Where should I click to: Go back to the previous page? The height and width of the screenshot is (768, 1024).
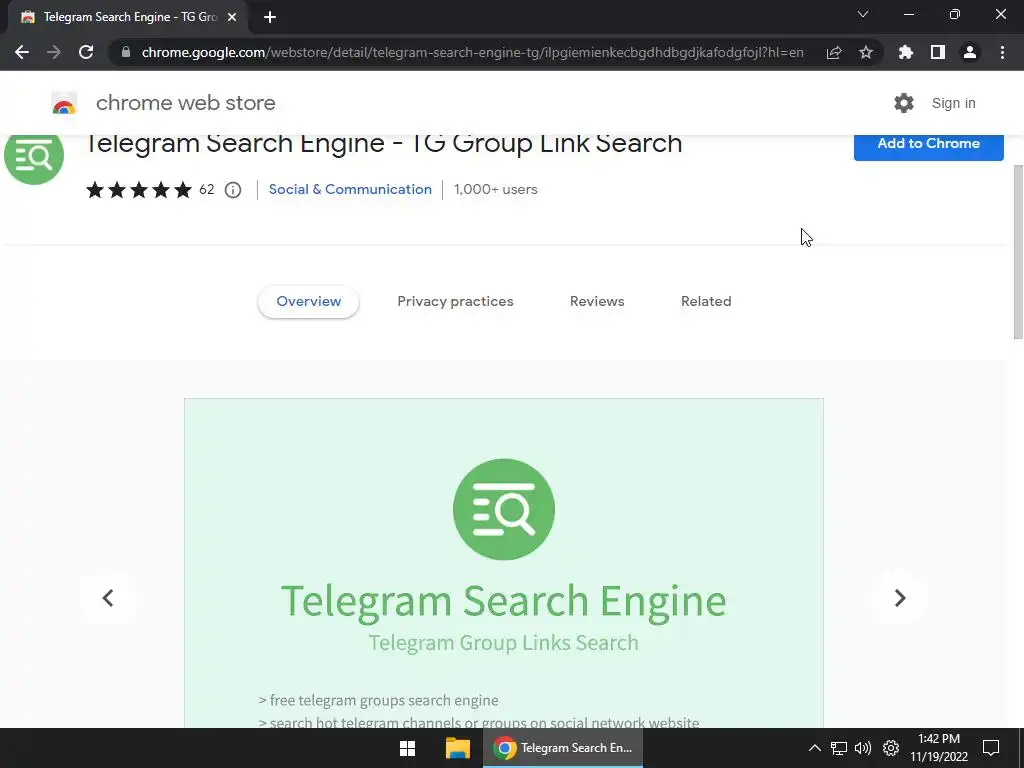click(x=22, y=52)
